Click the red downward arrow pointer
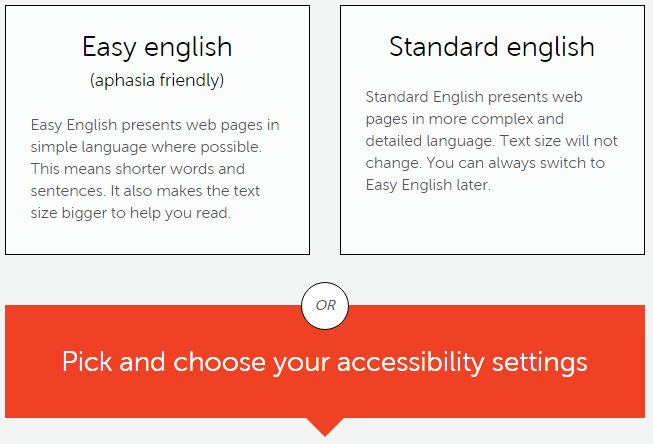Image resolution: width=653 pixels, height=444 pixels. (325, 427)
